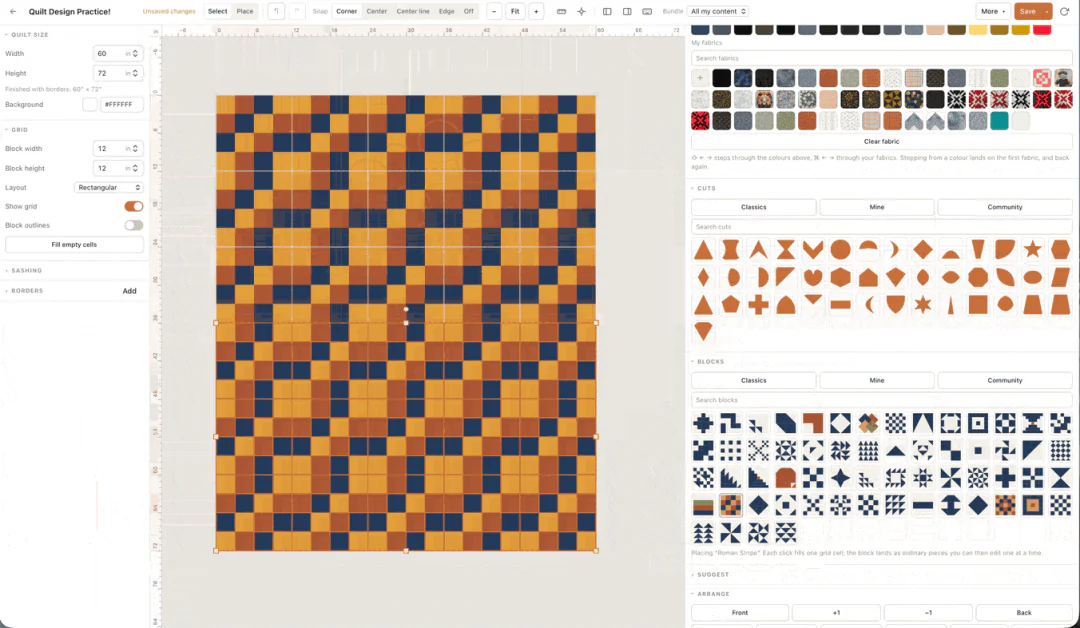Select the six-pointed star cut shape
The image size is (1080, 628).
923,304
